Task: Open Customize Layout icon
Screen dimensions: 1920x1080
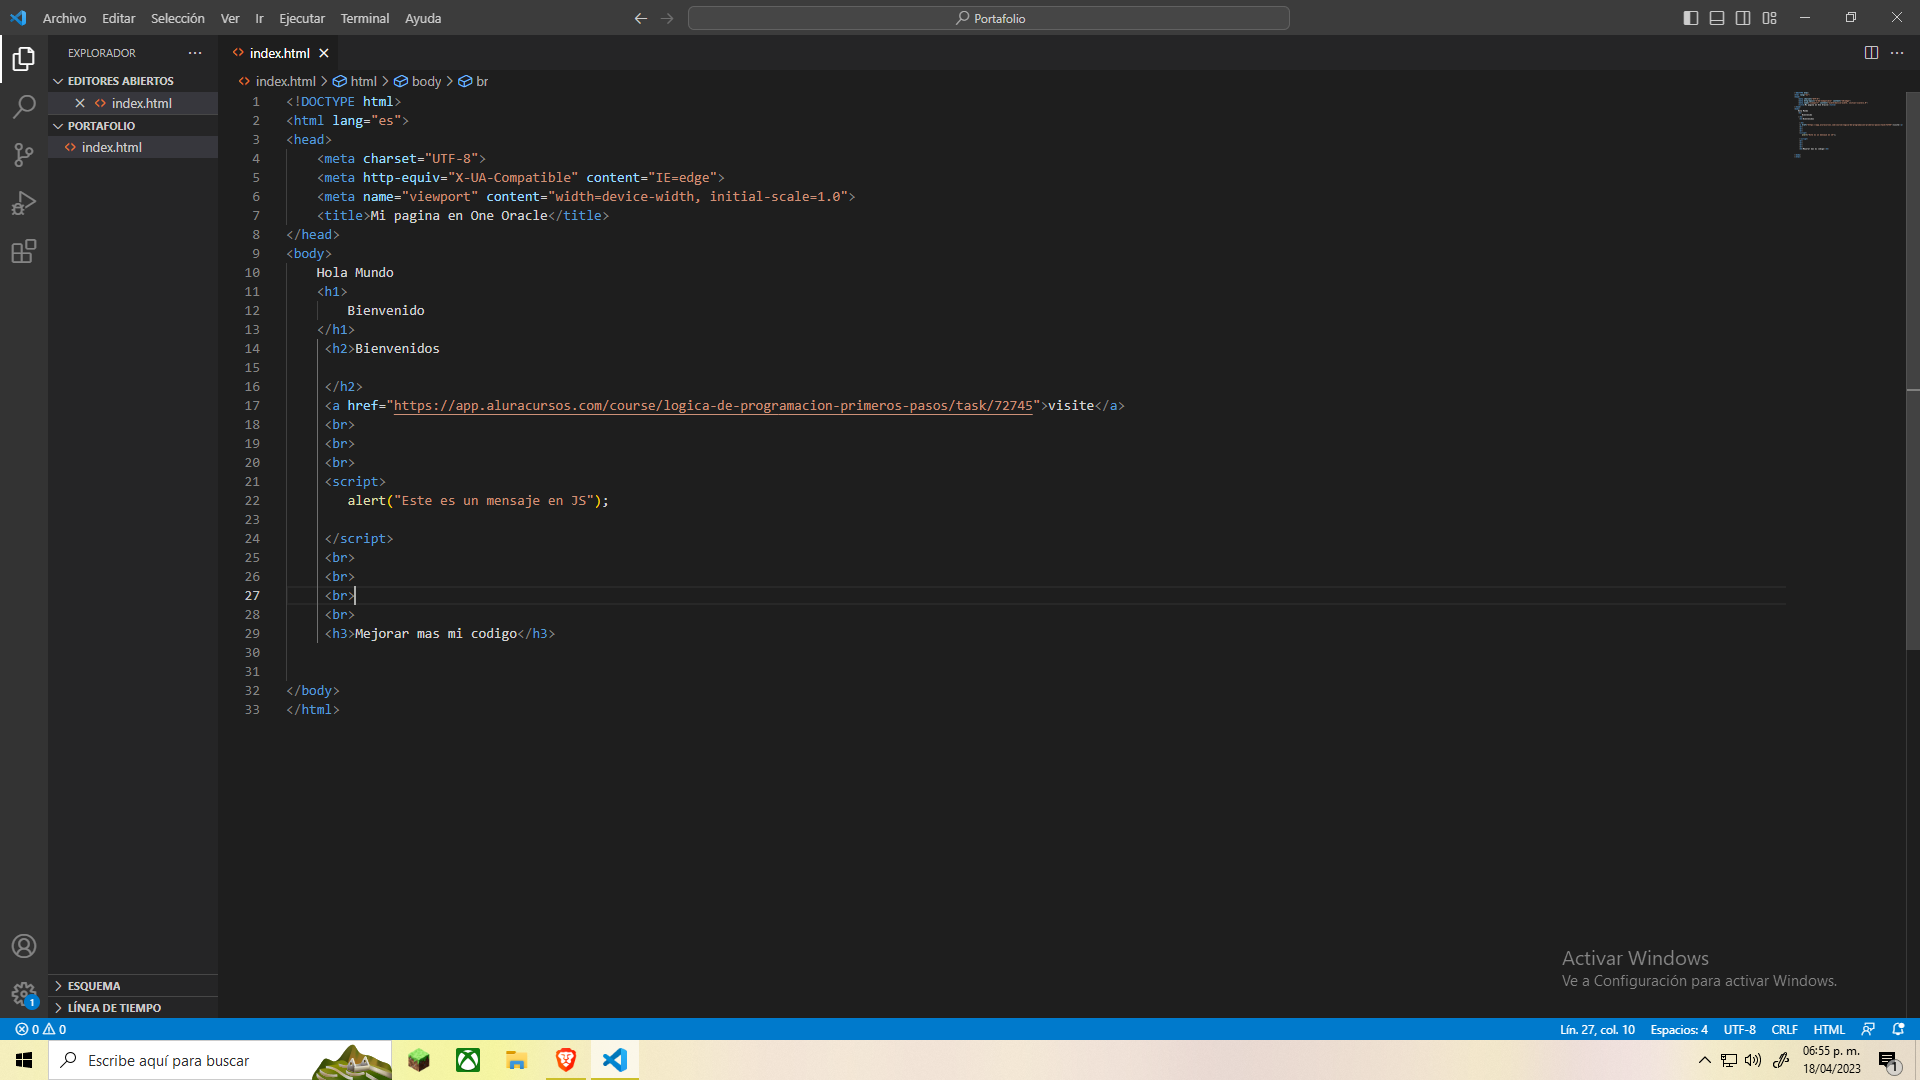Action: [x=1770, y=18]
